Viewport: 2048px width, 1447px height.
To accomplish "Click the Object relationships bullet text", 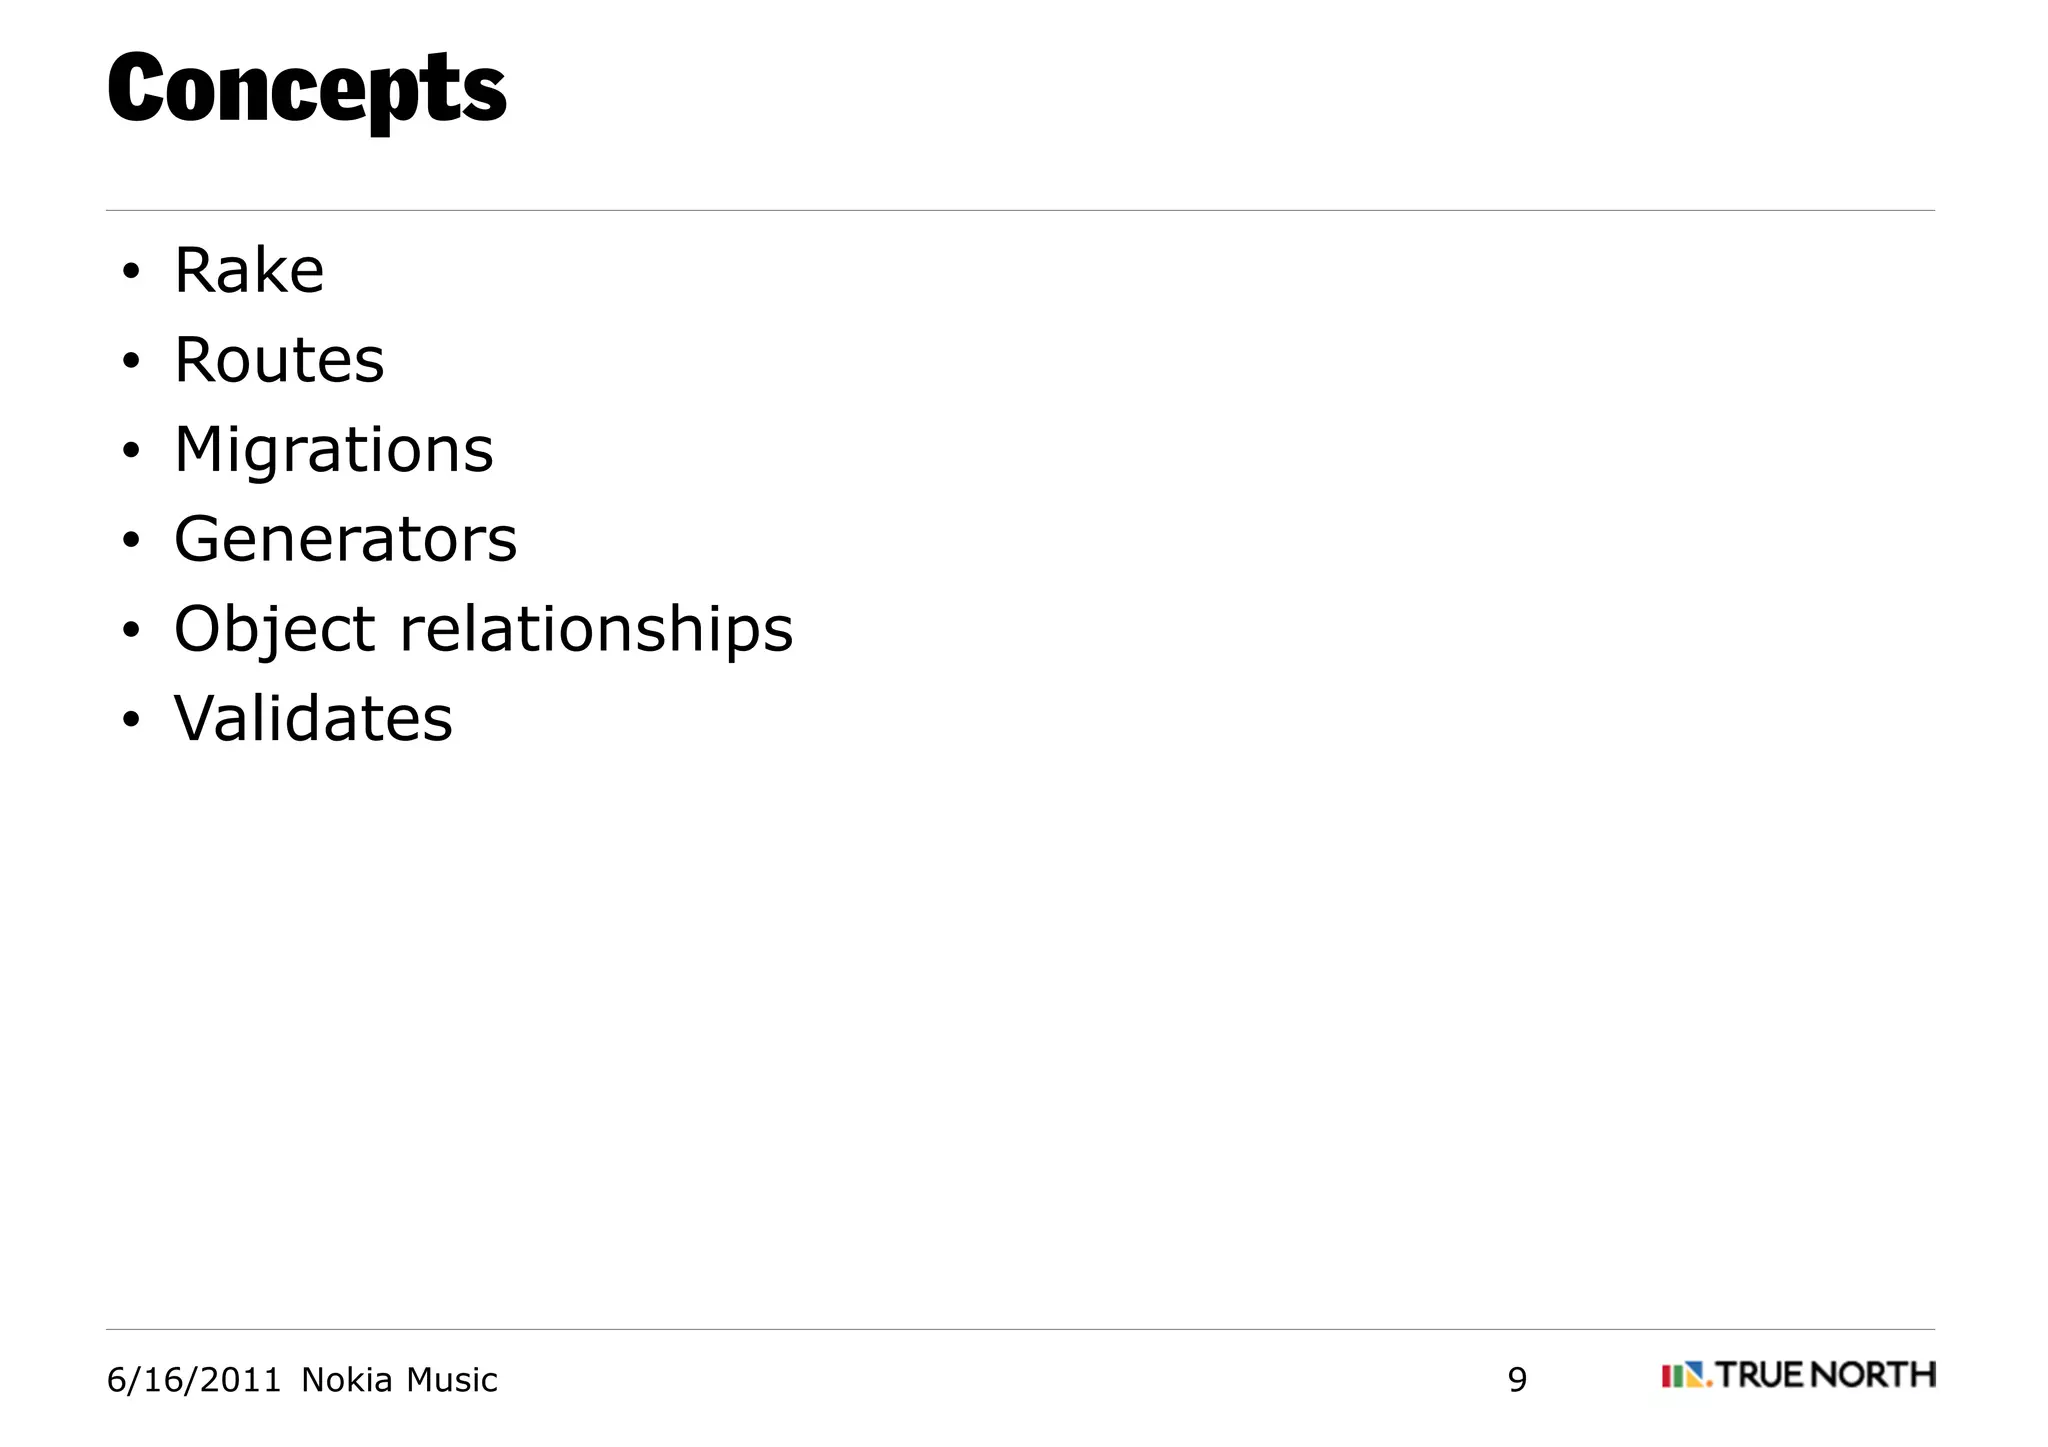I will point(483,630).
